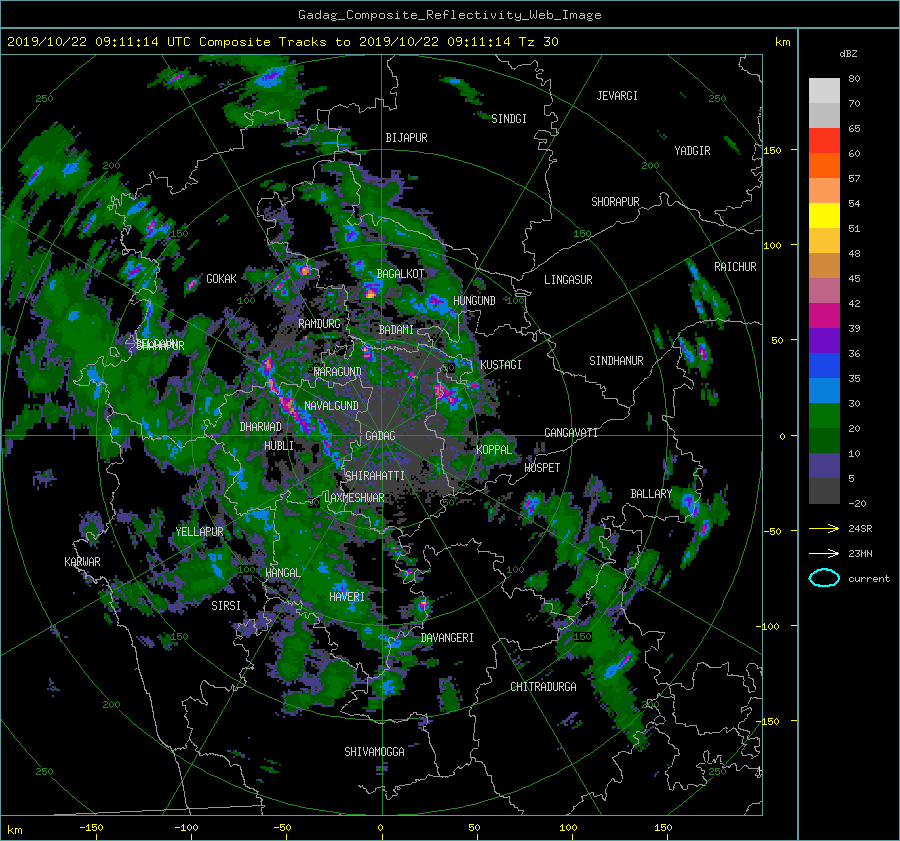Click the SHIVAMOGGA city label
900x841 pixels.
374,752
